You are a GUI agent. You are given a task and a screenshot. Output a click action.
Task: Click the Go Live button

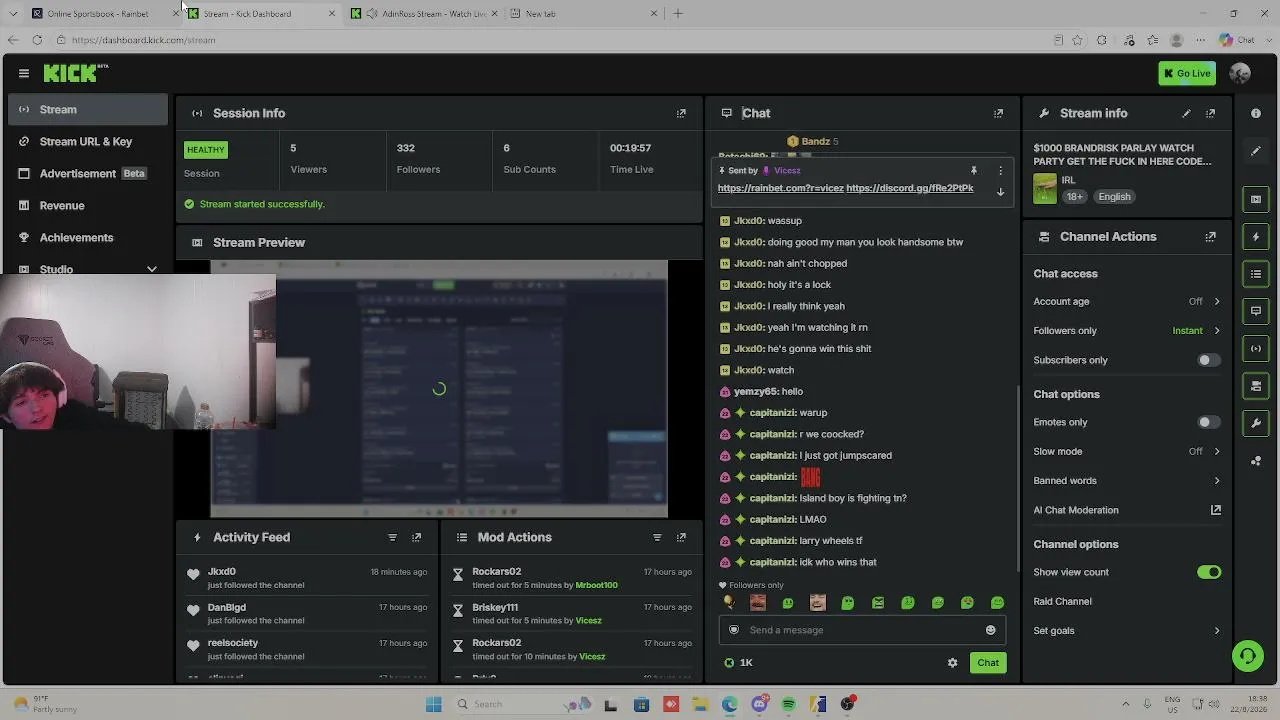point(1186,73)
